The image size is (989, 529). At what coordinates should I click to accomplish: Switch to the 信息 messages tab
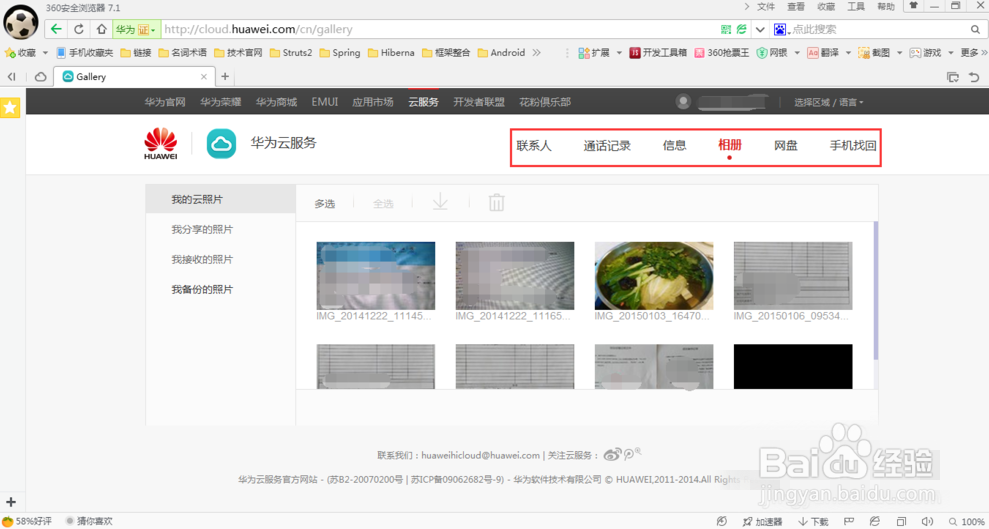tap(674, 146)
